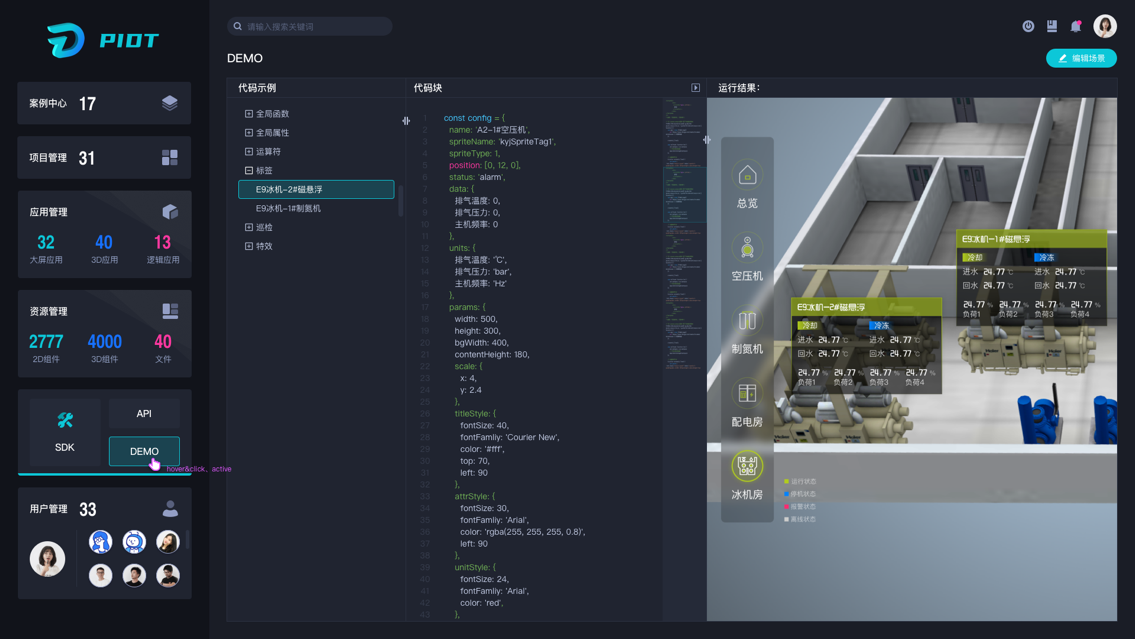
Task: Click the 编辑场景 button
Action: click(1081, 58)
